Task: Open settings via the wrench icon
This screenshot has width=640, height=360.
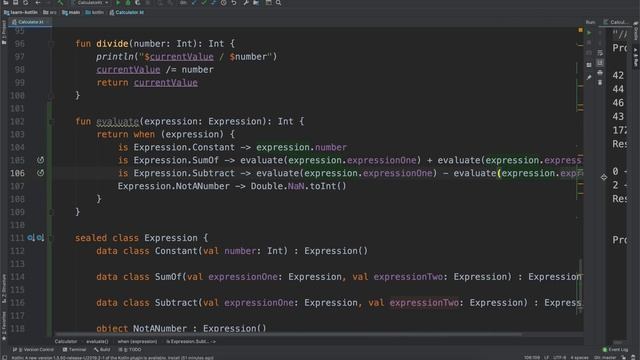Action: tap(246, 2)
